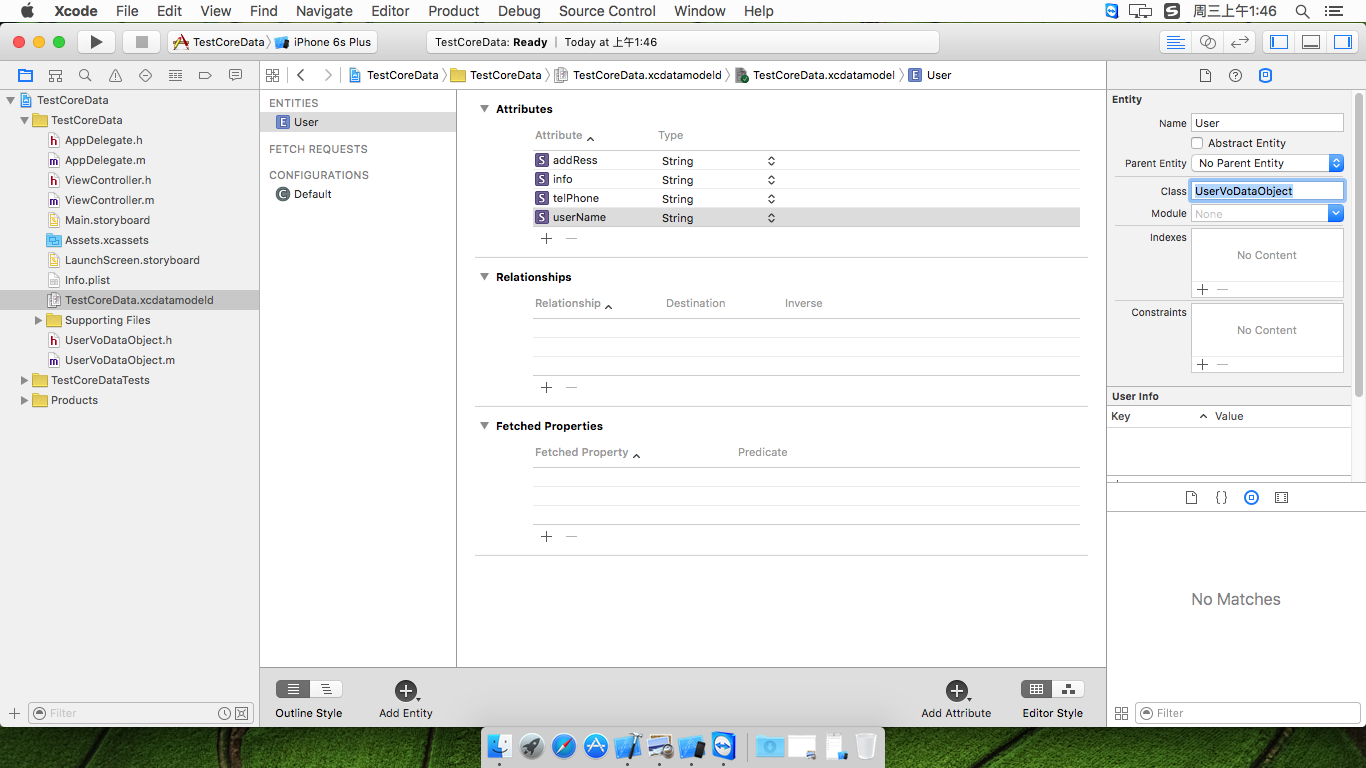Show the Project navigator
Viewport: 1366px width, 768px height.
(25, 75)
